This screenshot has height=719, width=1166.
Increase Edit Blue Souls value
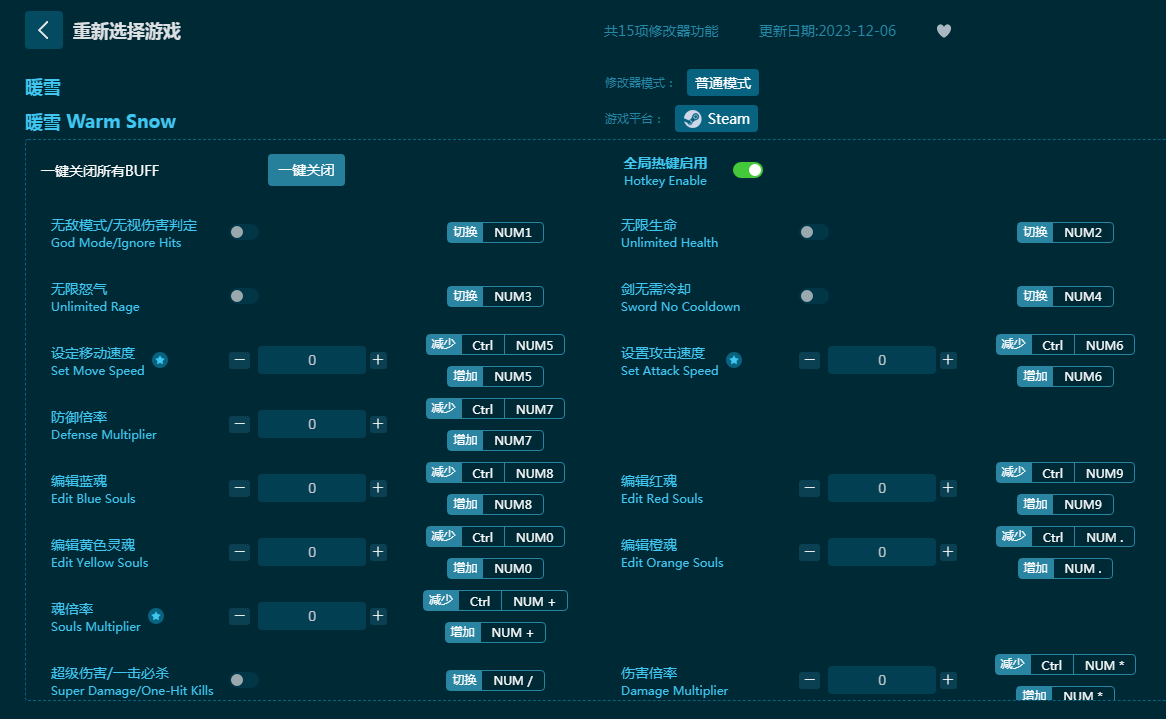[378, 488]
